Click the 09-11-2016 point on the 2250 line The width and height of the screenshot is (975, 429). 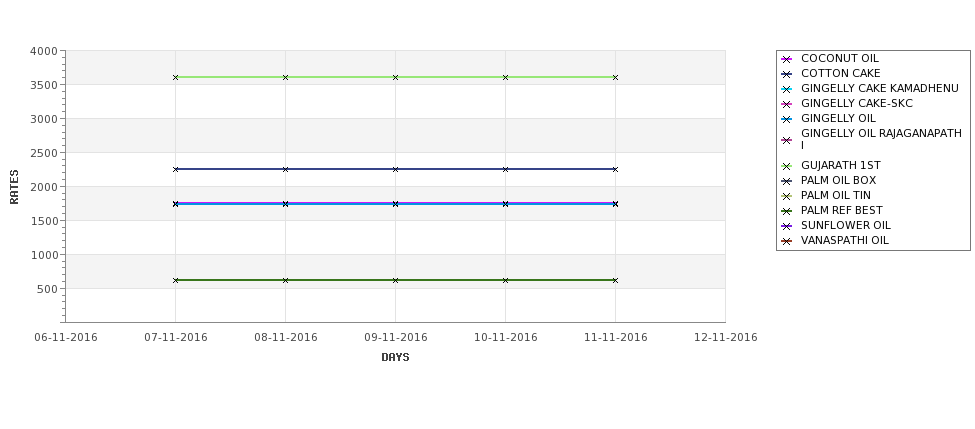click(x=395, y=169)
